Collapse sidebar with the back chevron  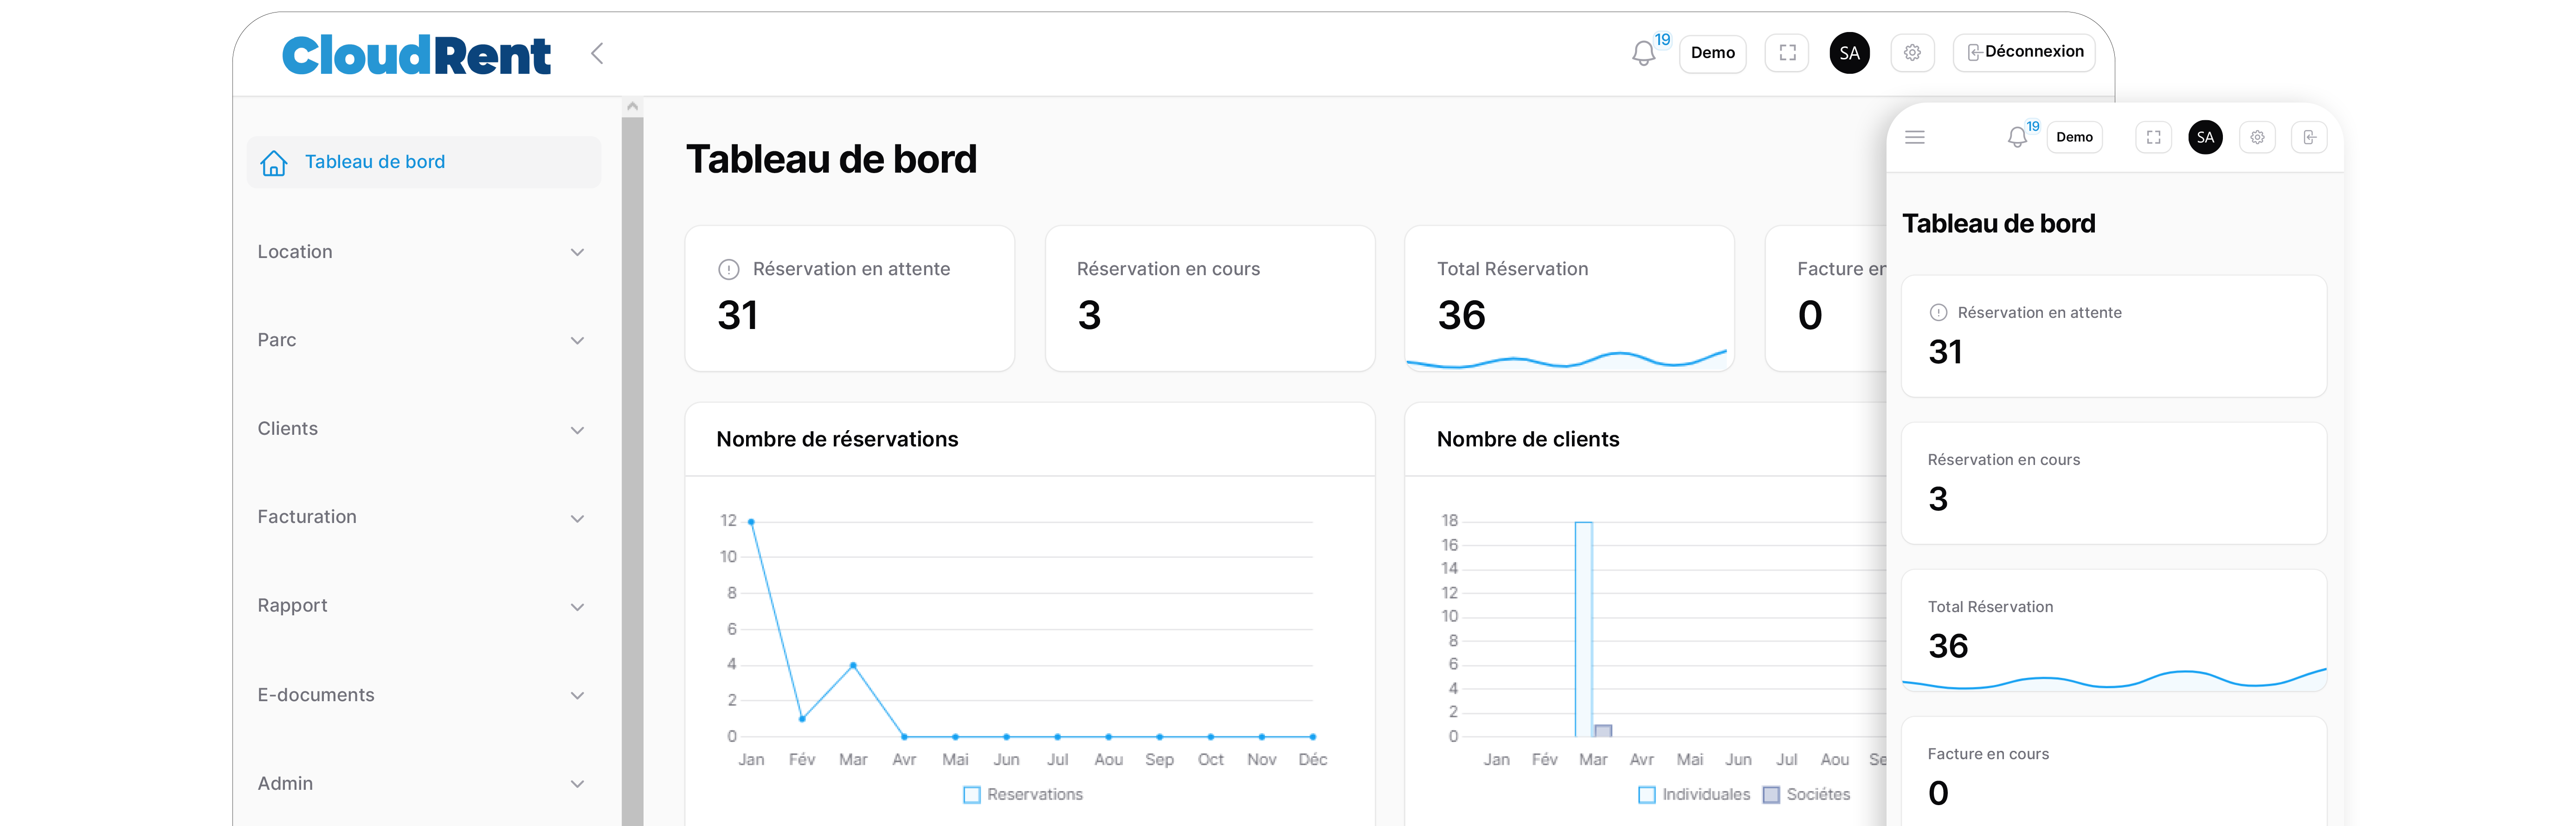(597, 54)
